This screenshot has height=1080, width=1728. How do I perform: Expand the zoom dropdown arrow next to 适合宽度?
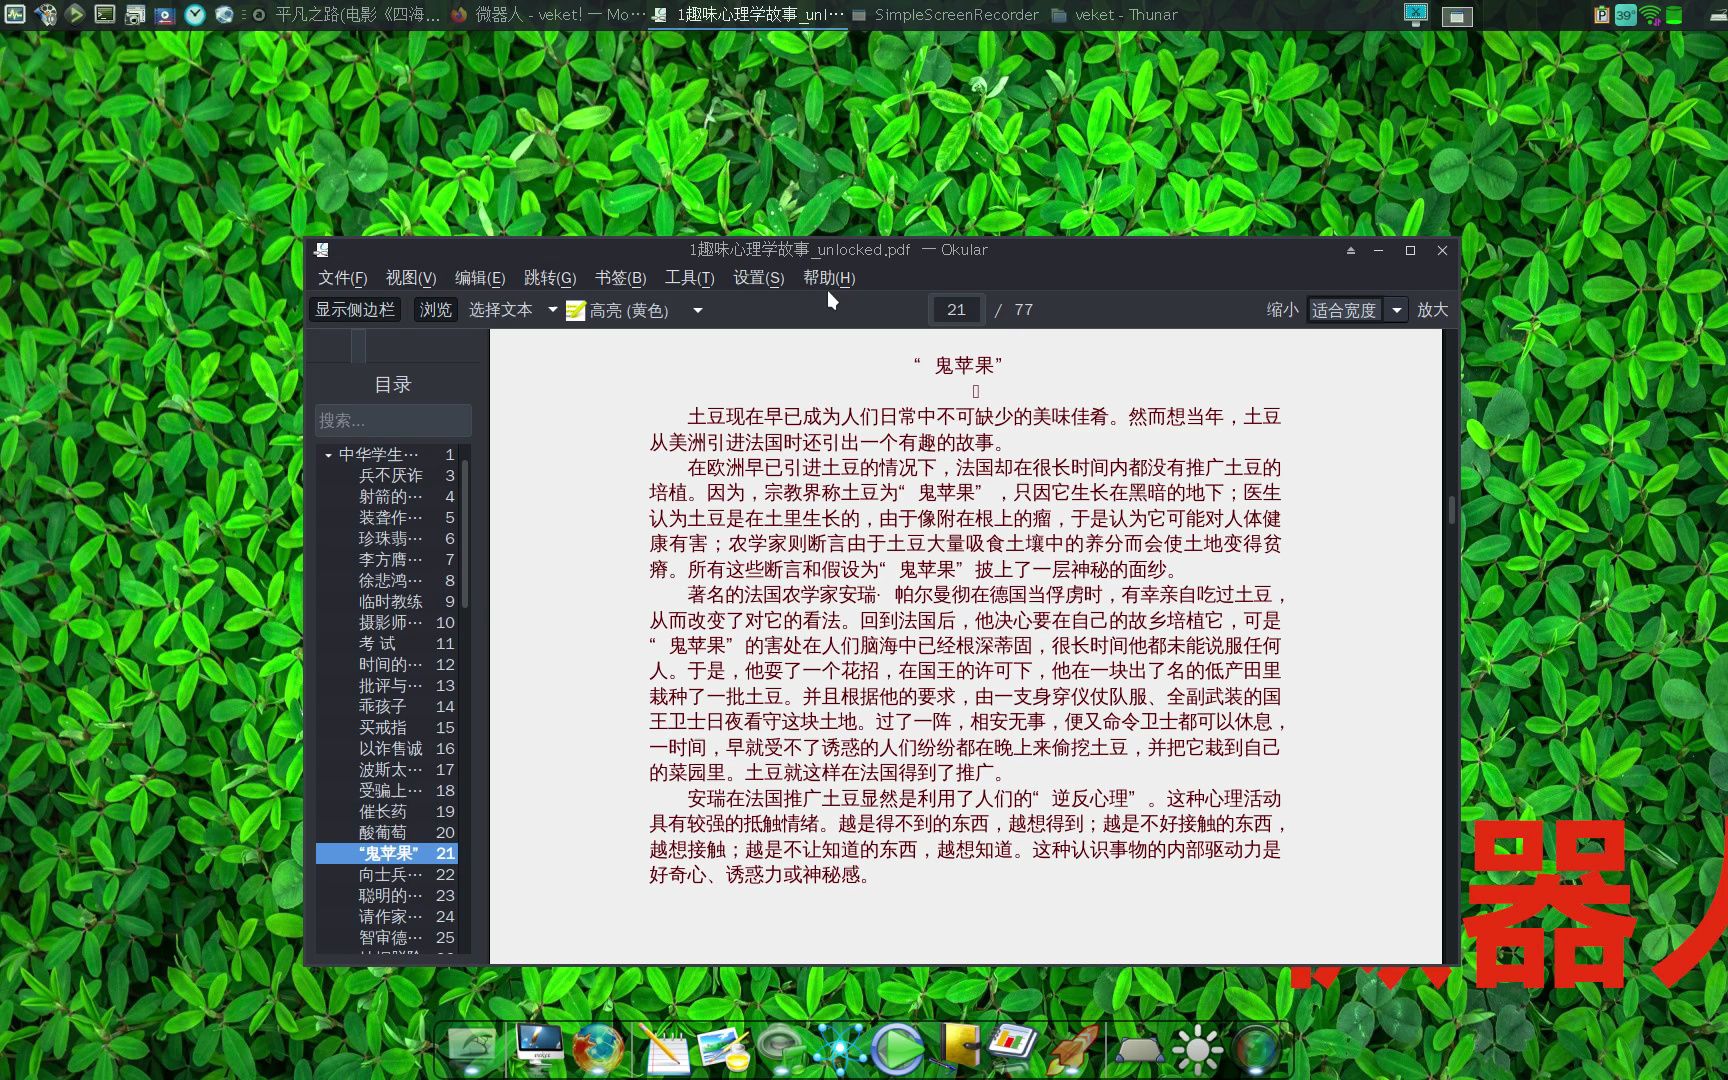1397,310
